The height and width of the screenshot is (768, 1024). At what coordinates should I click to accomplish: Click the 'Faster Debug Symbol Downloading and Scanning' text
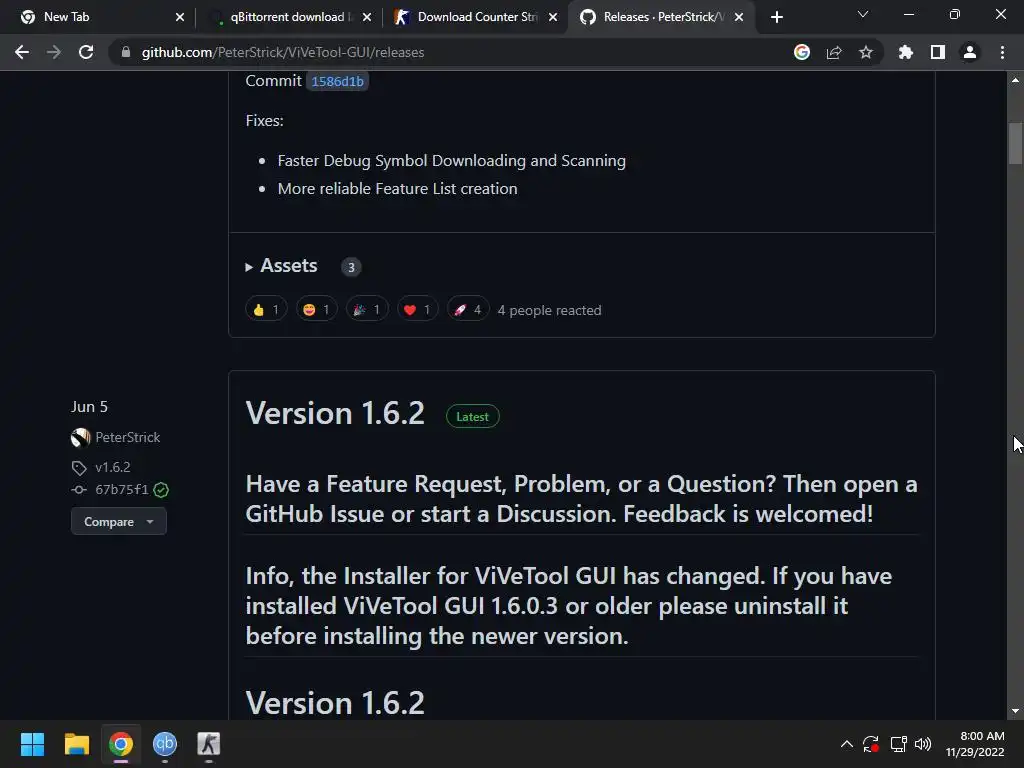pyautogui.click(x=451, y=161)
